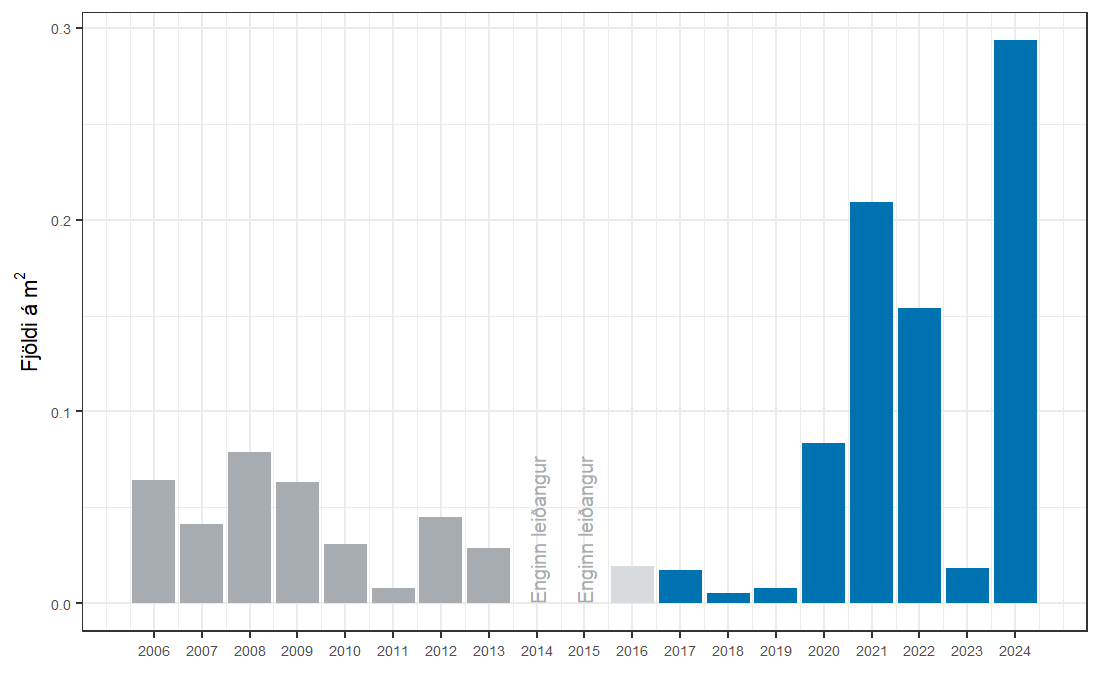Click the light gray 2016 bar
This screenshot has height=700, width=1100.
pyautogui.click(x=632, y=585)
